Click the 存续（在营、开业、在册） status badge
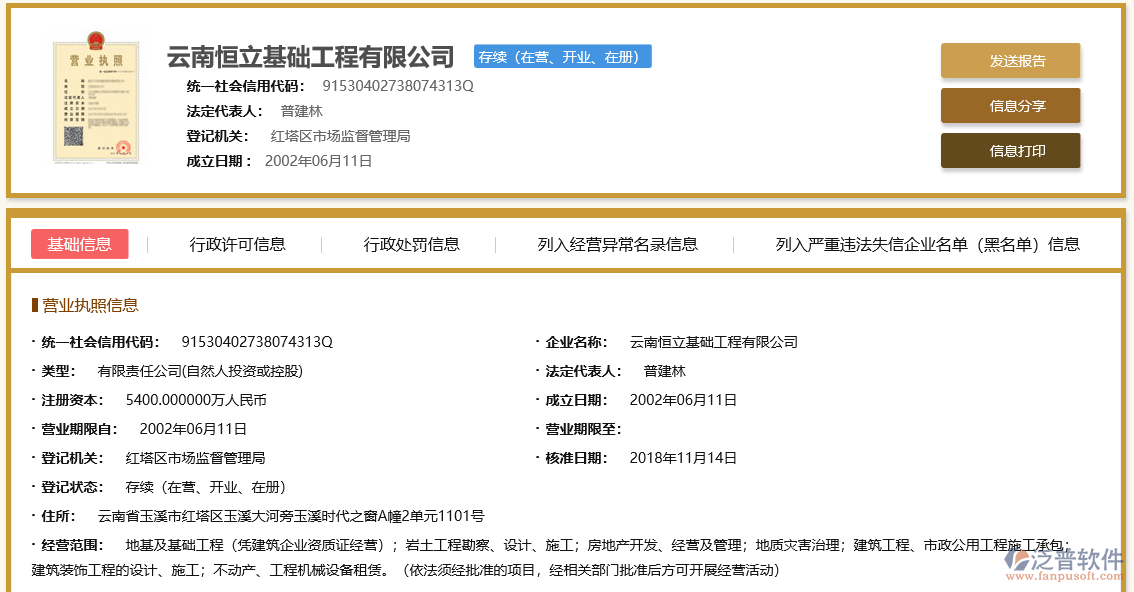Screen dimensions: 1134x592 562,57
